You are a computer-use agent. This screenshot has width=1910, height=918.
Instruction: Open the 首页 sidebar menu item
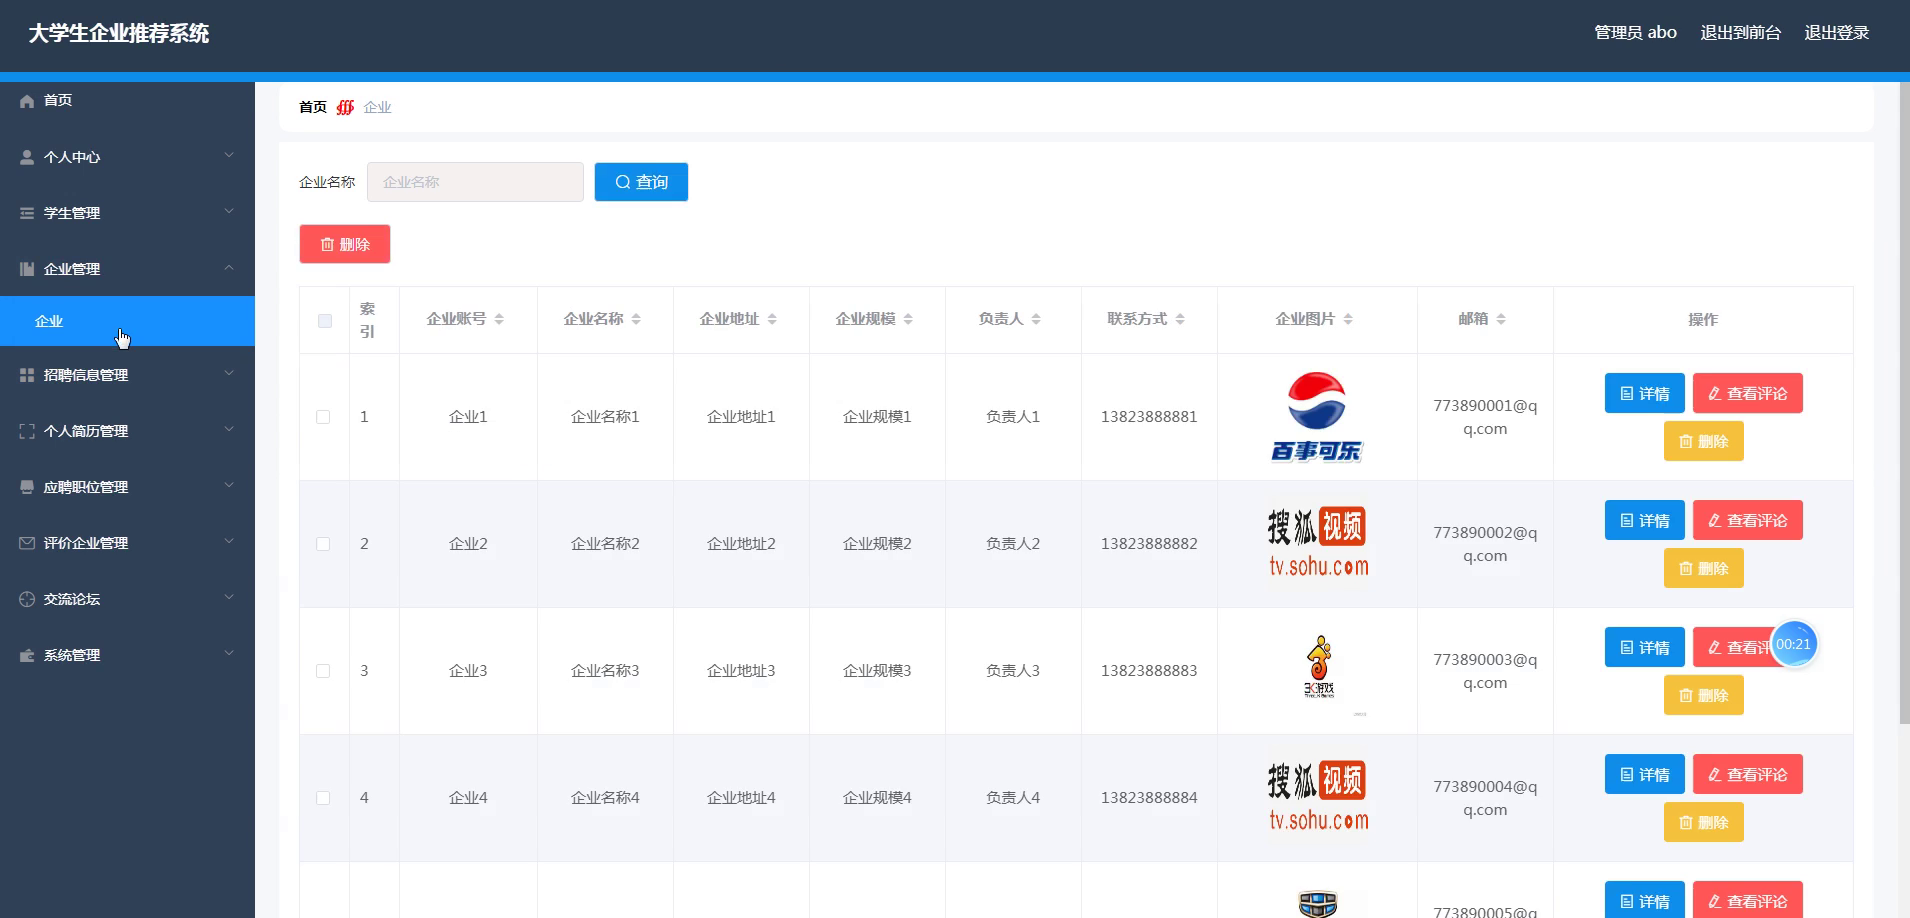click(127, 100)
